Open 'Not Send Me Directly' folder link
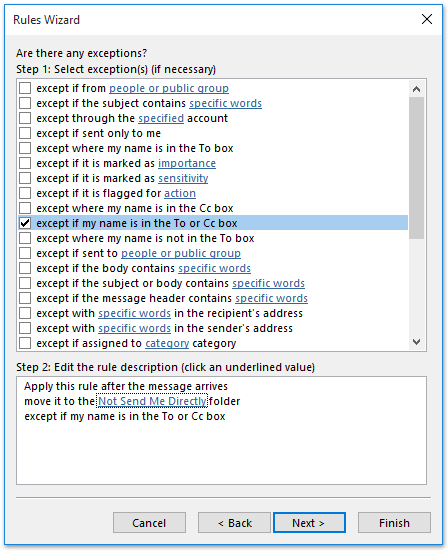Screen dimensions: 448x551 [x=152, y=401]
